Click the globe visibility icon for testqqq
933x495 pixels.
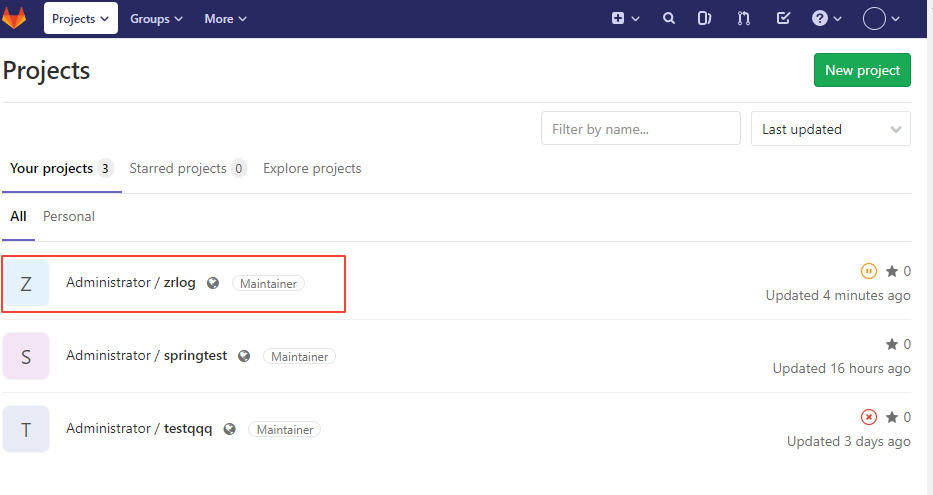230,429
